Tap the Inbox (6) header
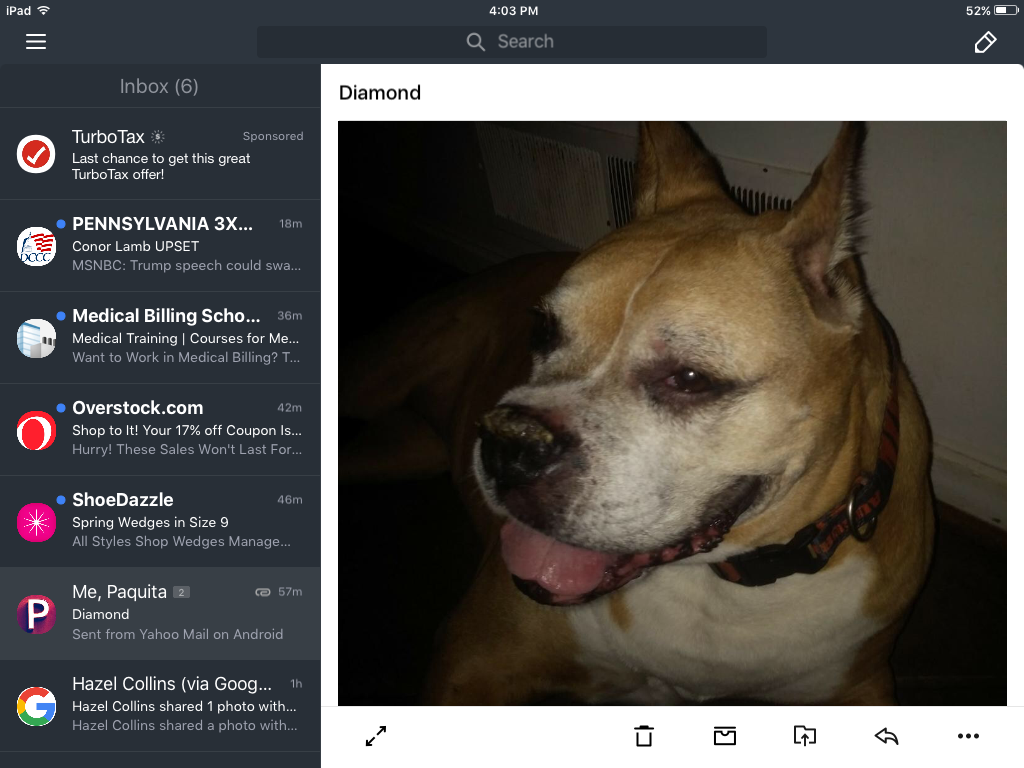The width and height of the screenshot is (1024, 768). click(x=159, y=86)
